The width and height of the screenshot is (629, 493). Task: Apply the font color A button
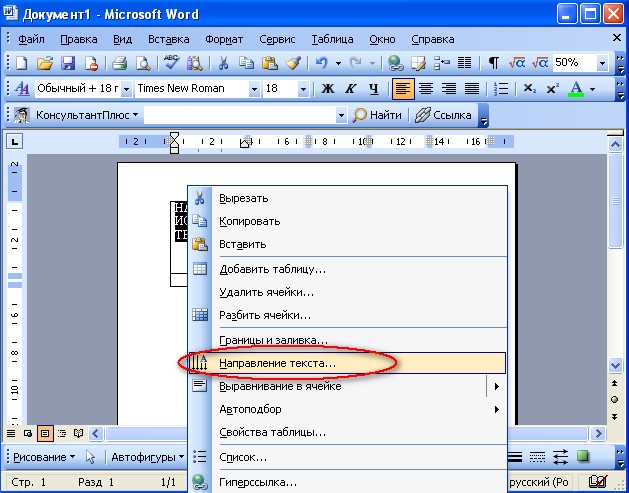576,88
